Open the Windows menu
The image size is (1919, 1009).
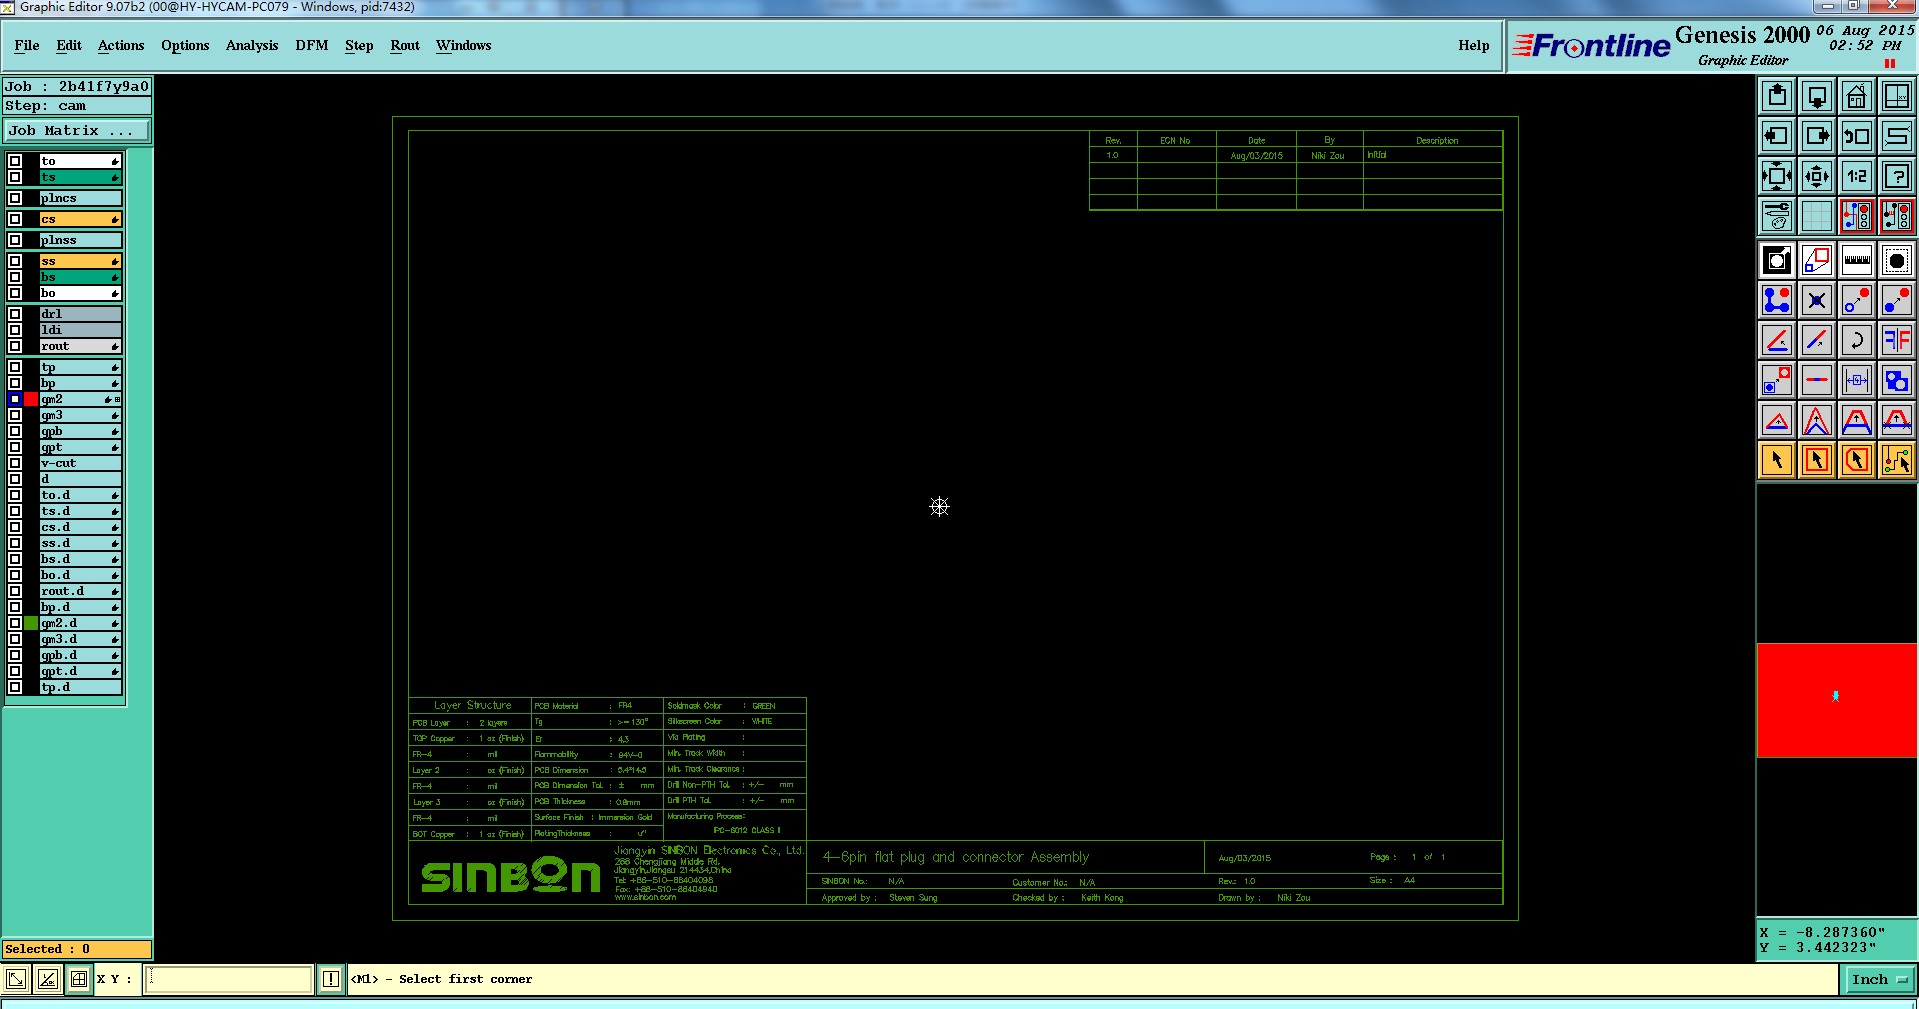tap(463, 45)
